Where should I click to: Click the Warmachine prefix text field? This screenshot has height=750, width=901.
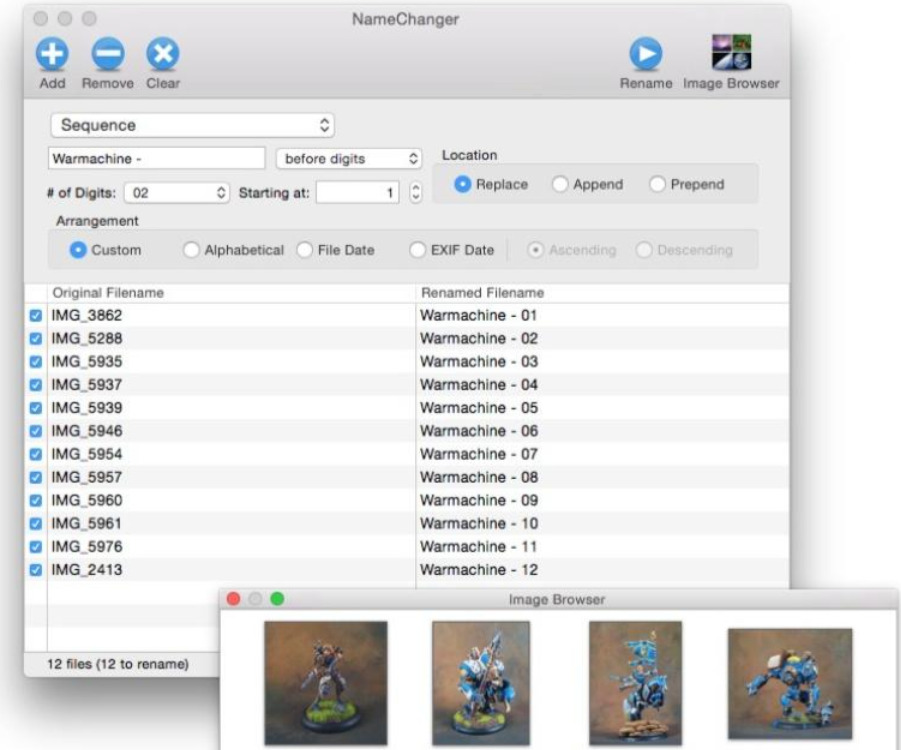coord(156,158)
